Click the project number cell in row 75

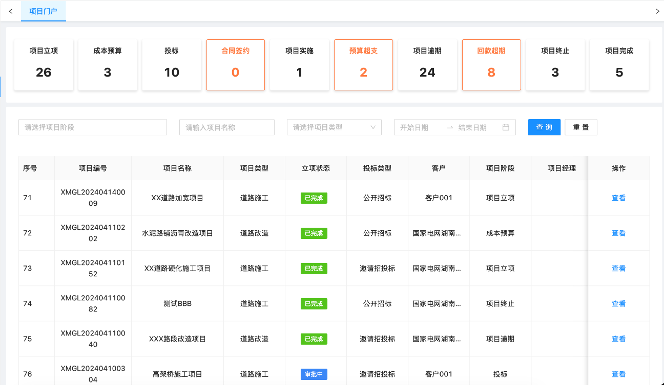point(93,339)
